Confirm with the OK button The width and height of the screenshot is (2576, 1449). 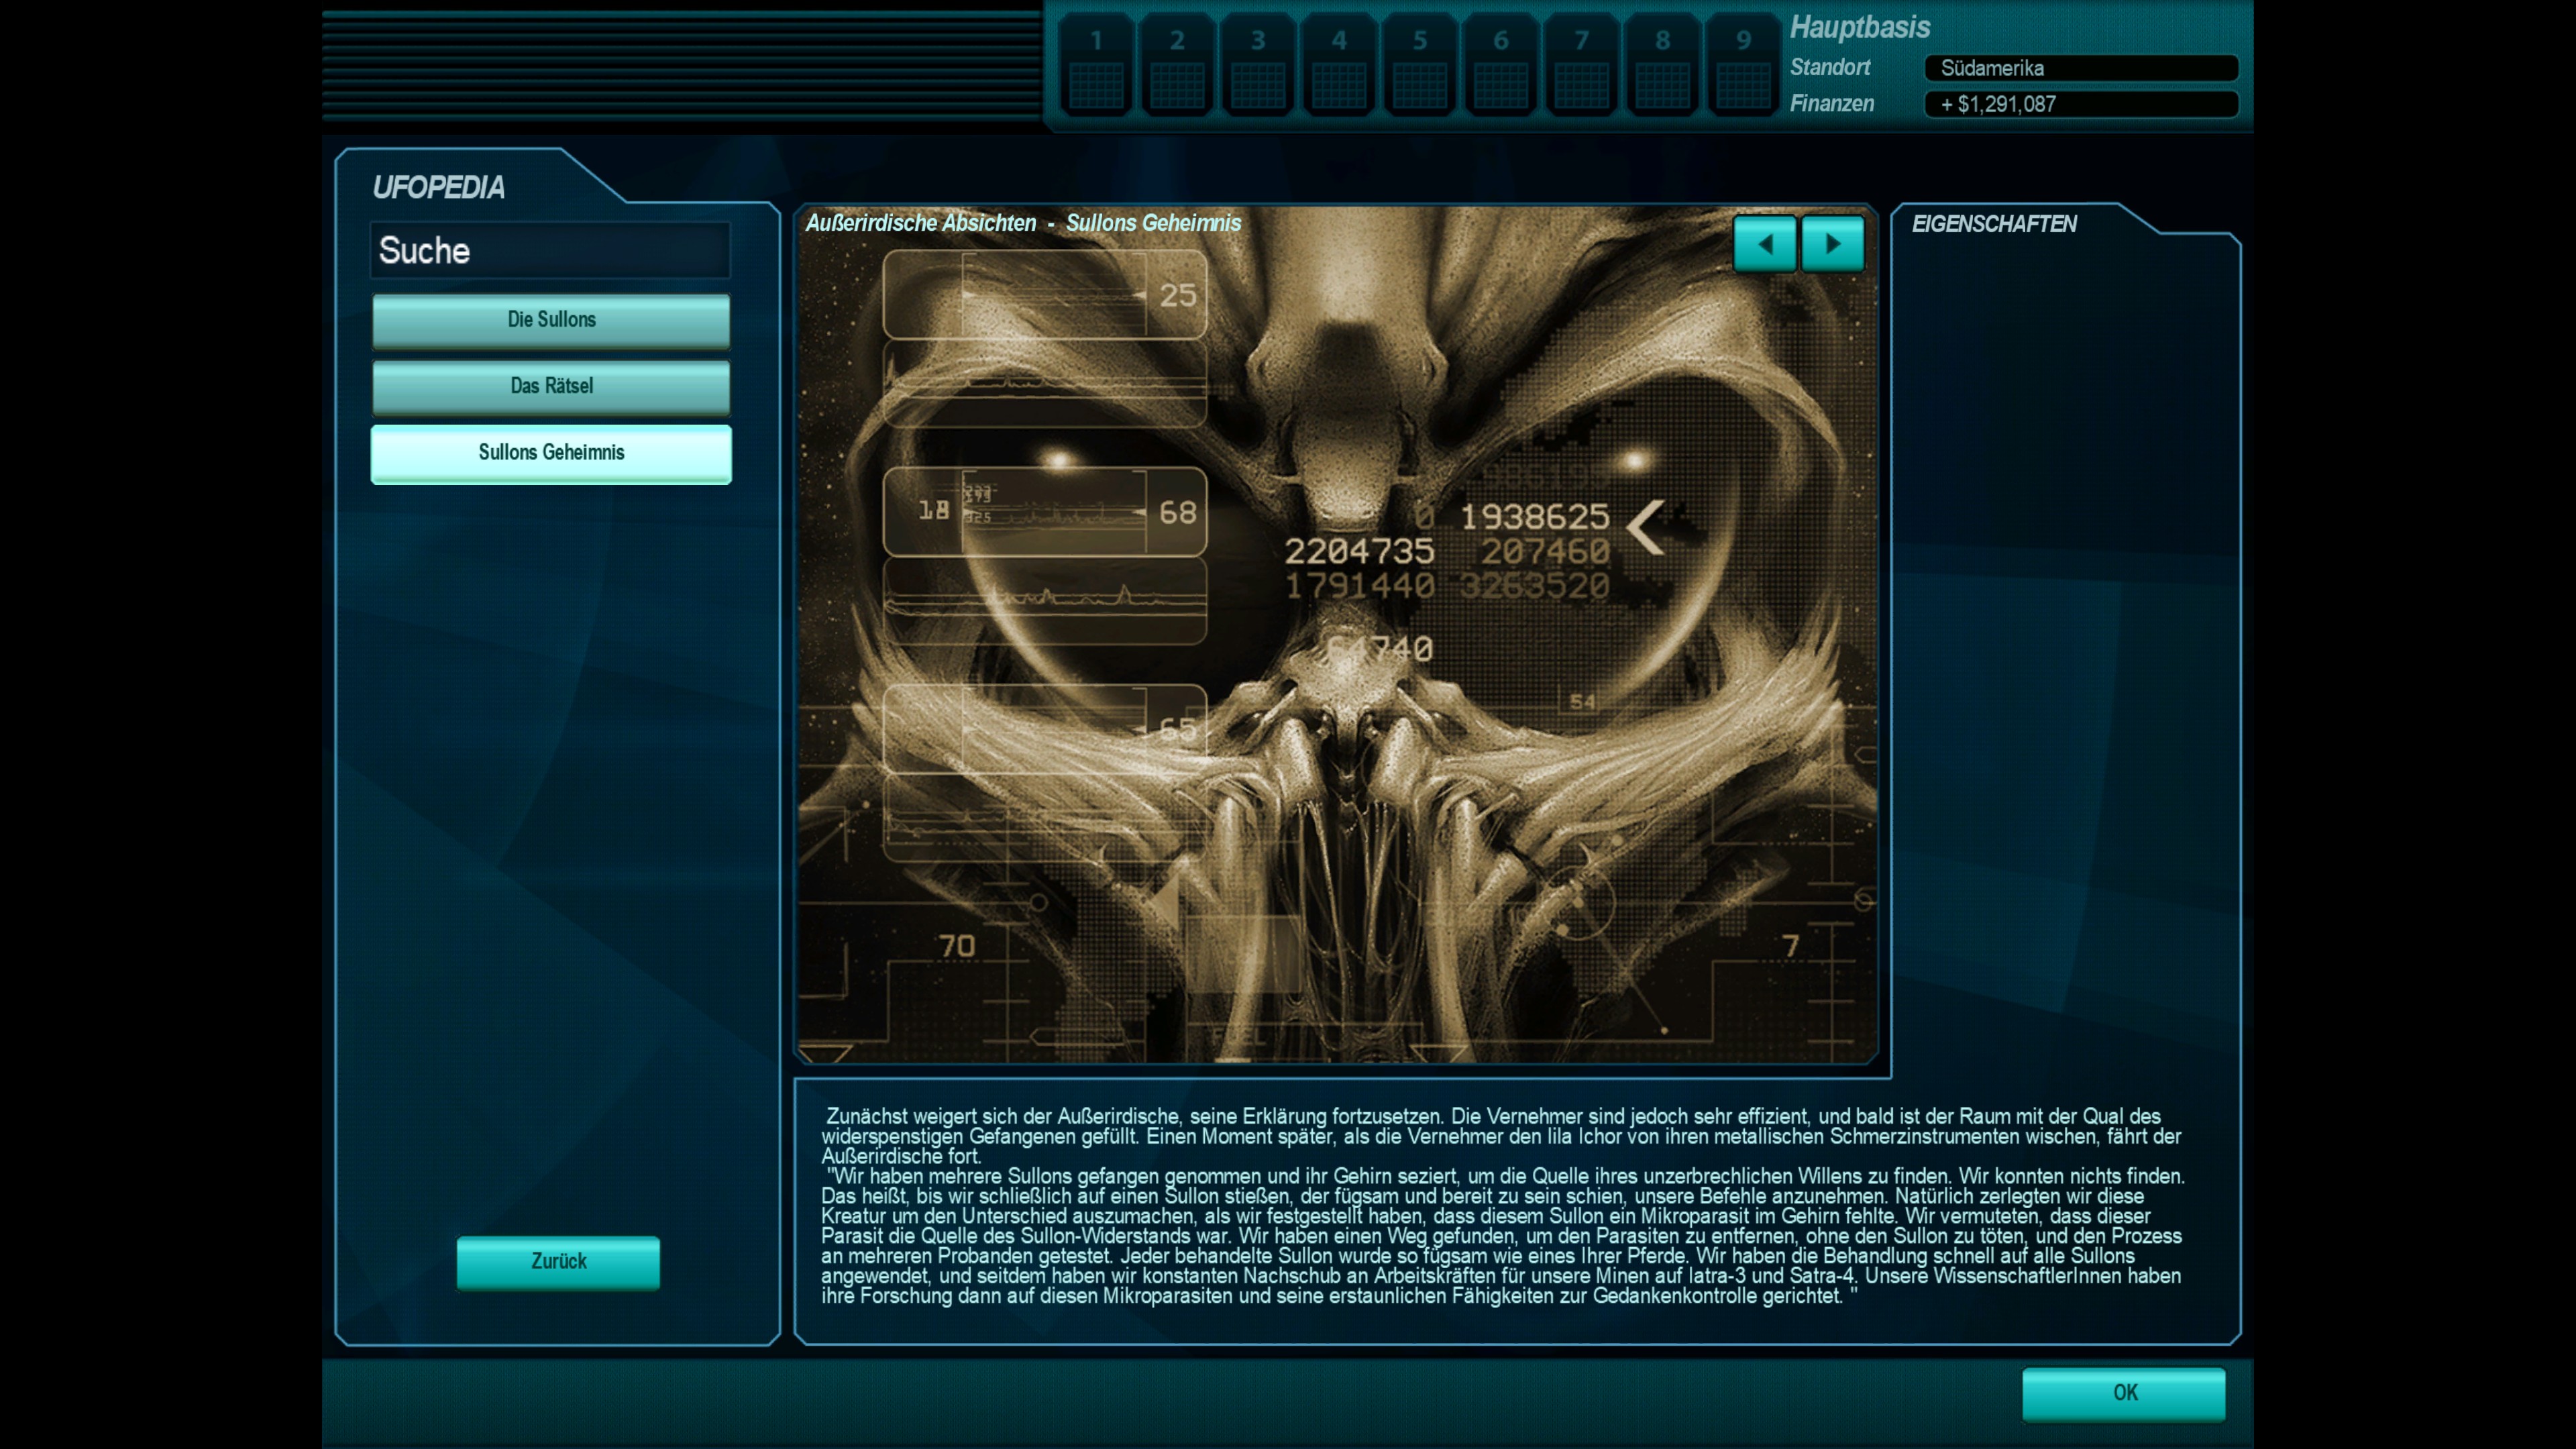click(x=2123, y=1393)
